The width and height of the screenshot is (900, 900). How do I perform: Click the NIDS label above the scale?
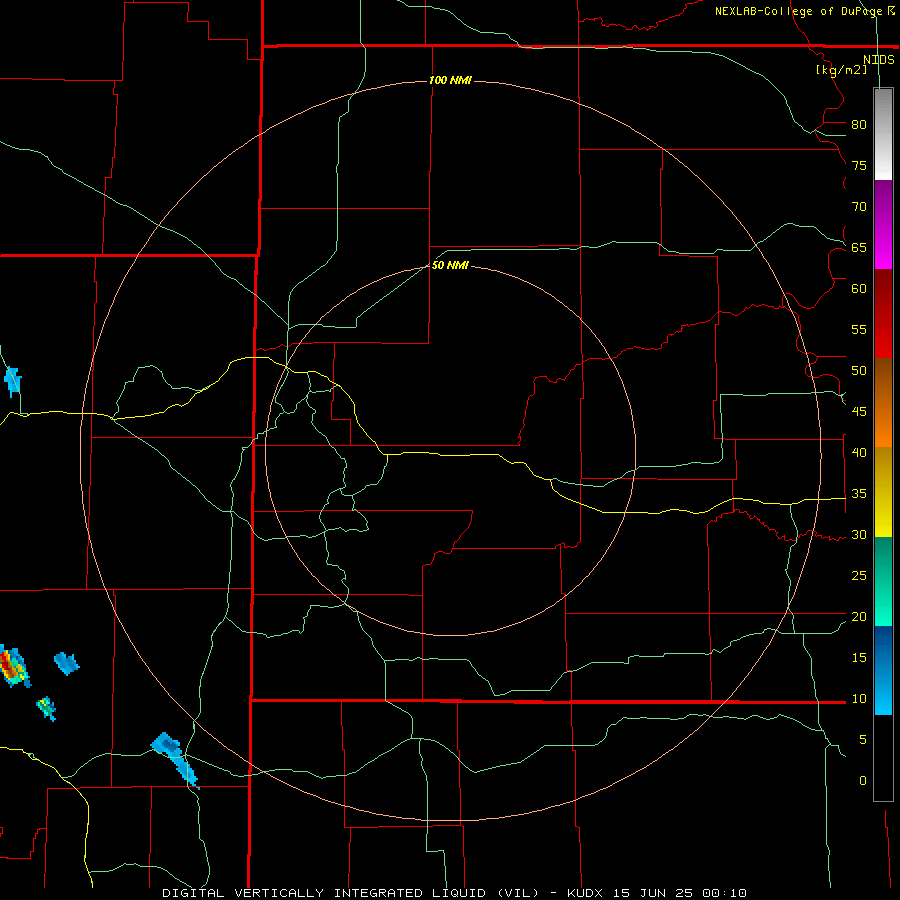pos(878,60)
